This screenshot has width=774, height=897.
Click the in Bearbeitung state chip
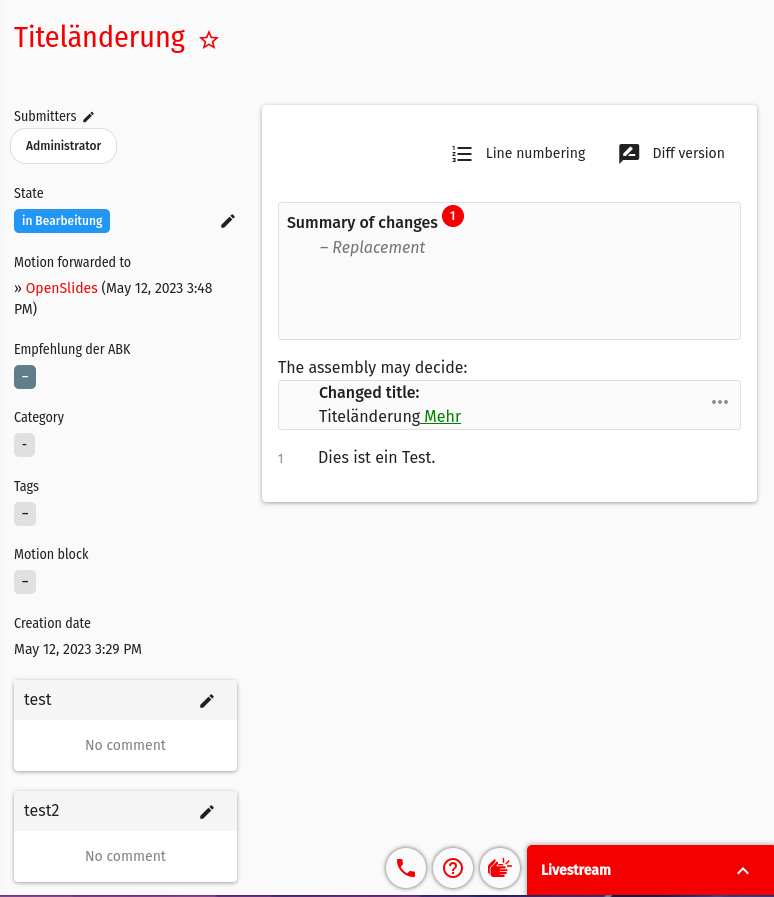[61, 221]
